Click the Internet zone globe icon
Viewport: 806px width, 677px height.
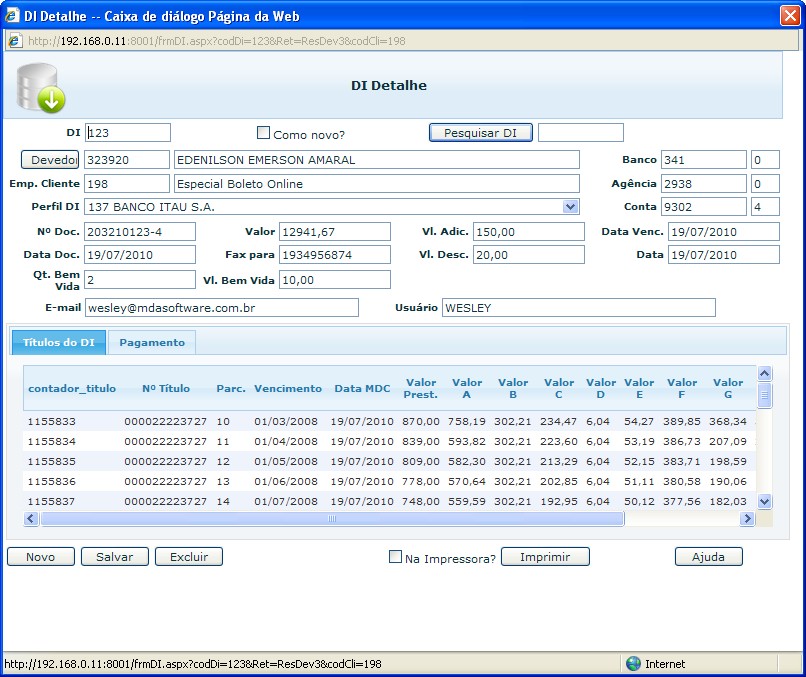(633, 664)
